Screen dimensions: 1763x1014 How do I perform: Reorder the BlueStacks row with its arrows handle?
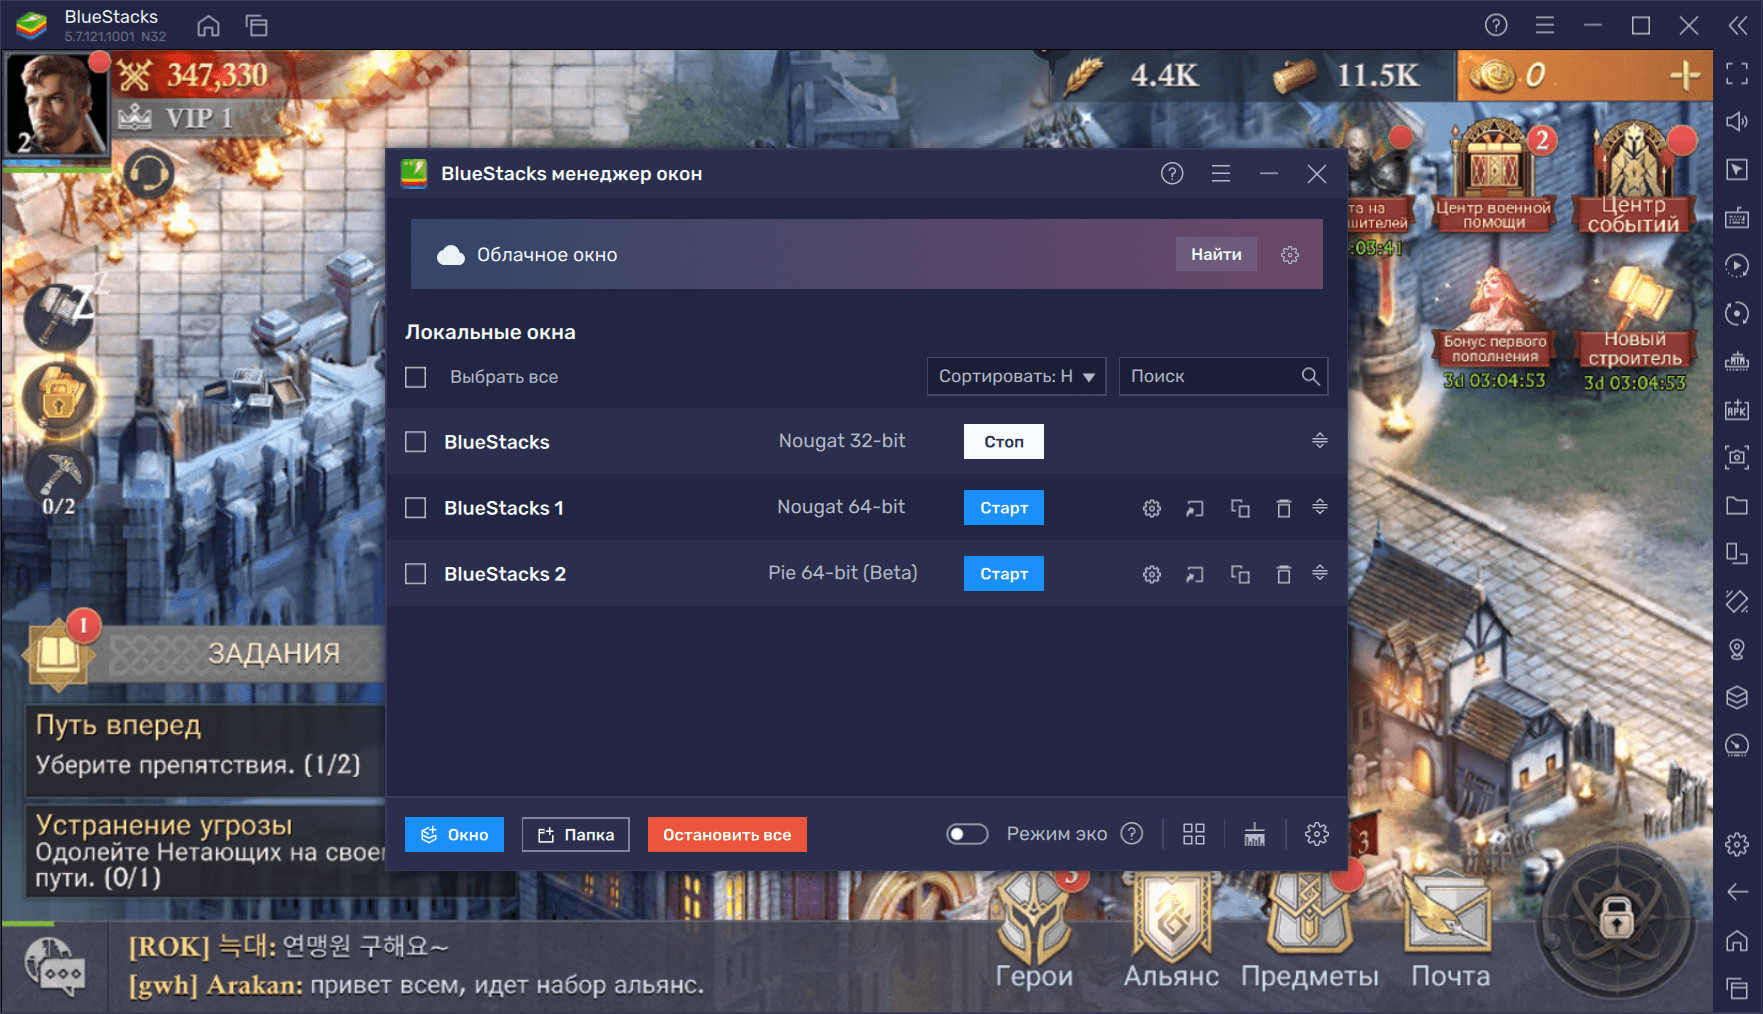(1320, 441)
